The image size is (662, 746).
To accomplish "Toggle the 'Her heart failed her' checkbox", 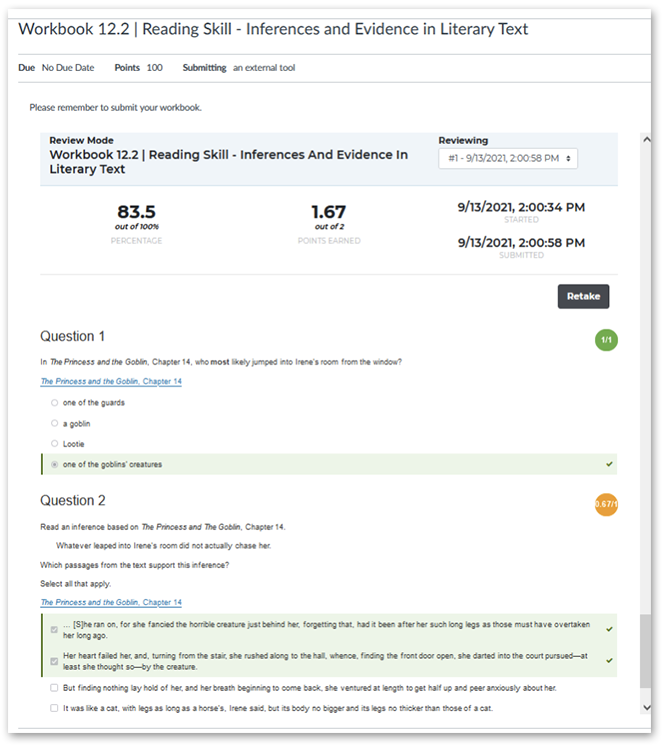I will coord(55,661).
